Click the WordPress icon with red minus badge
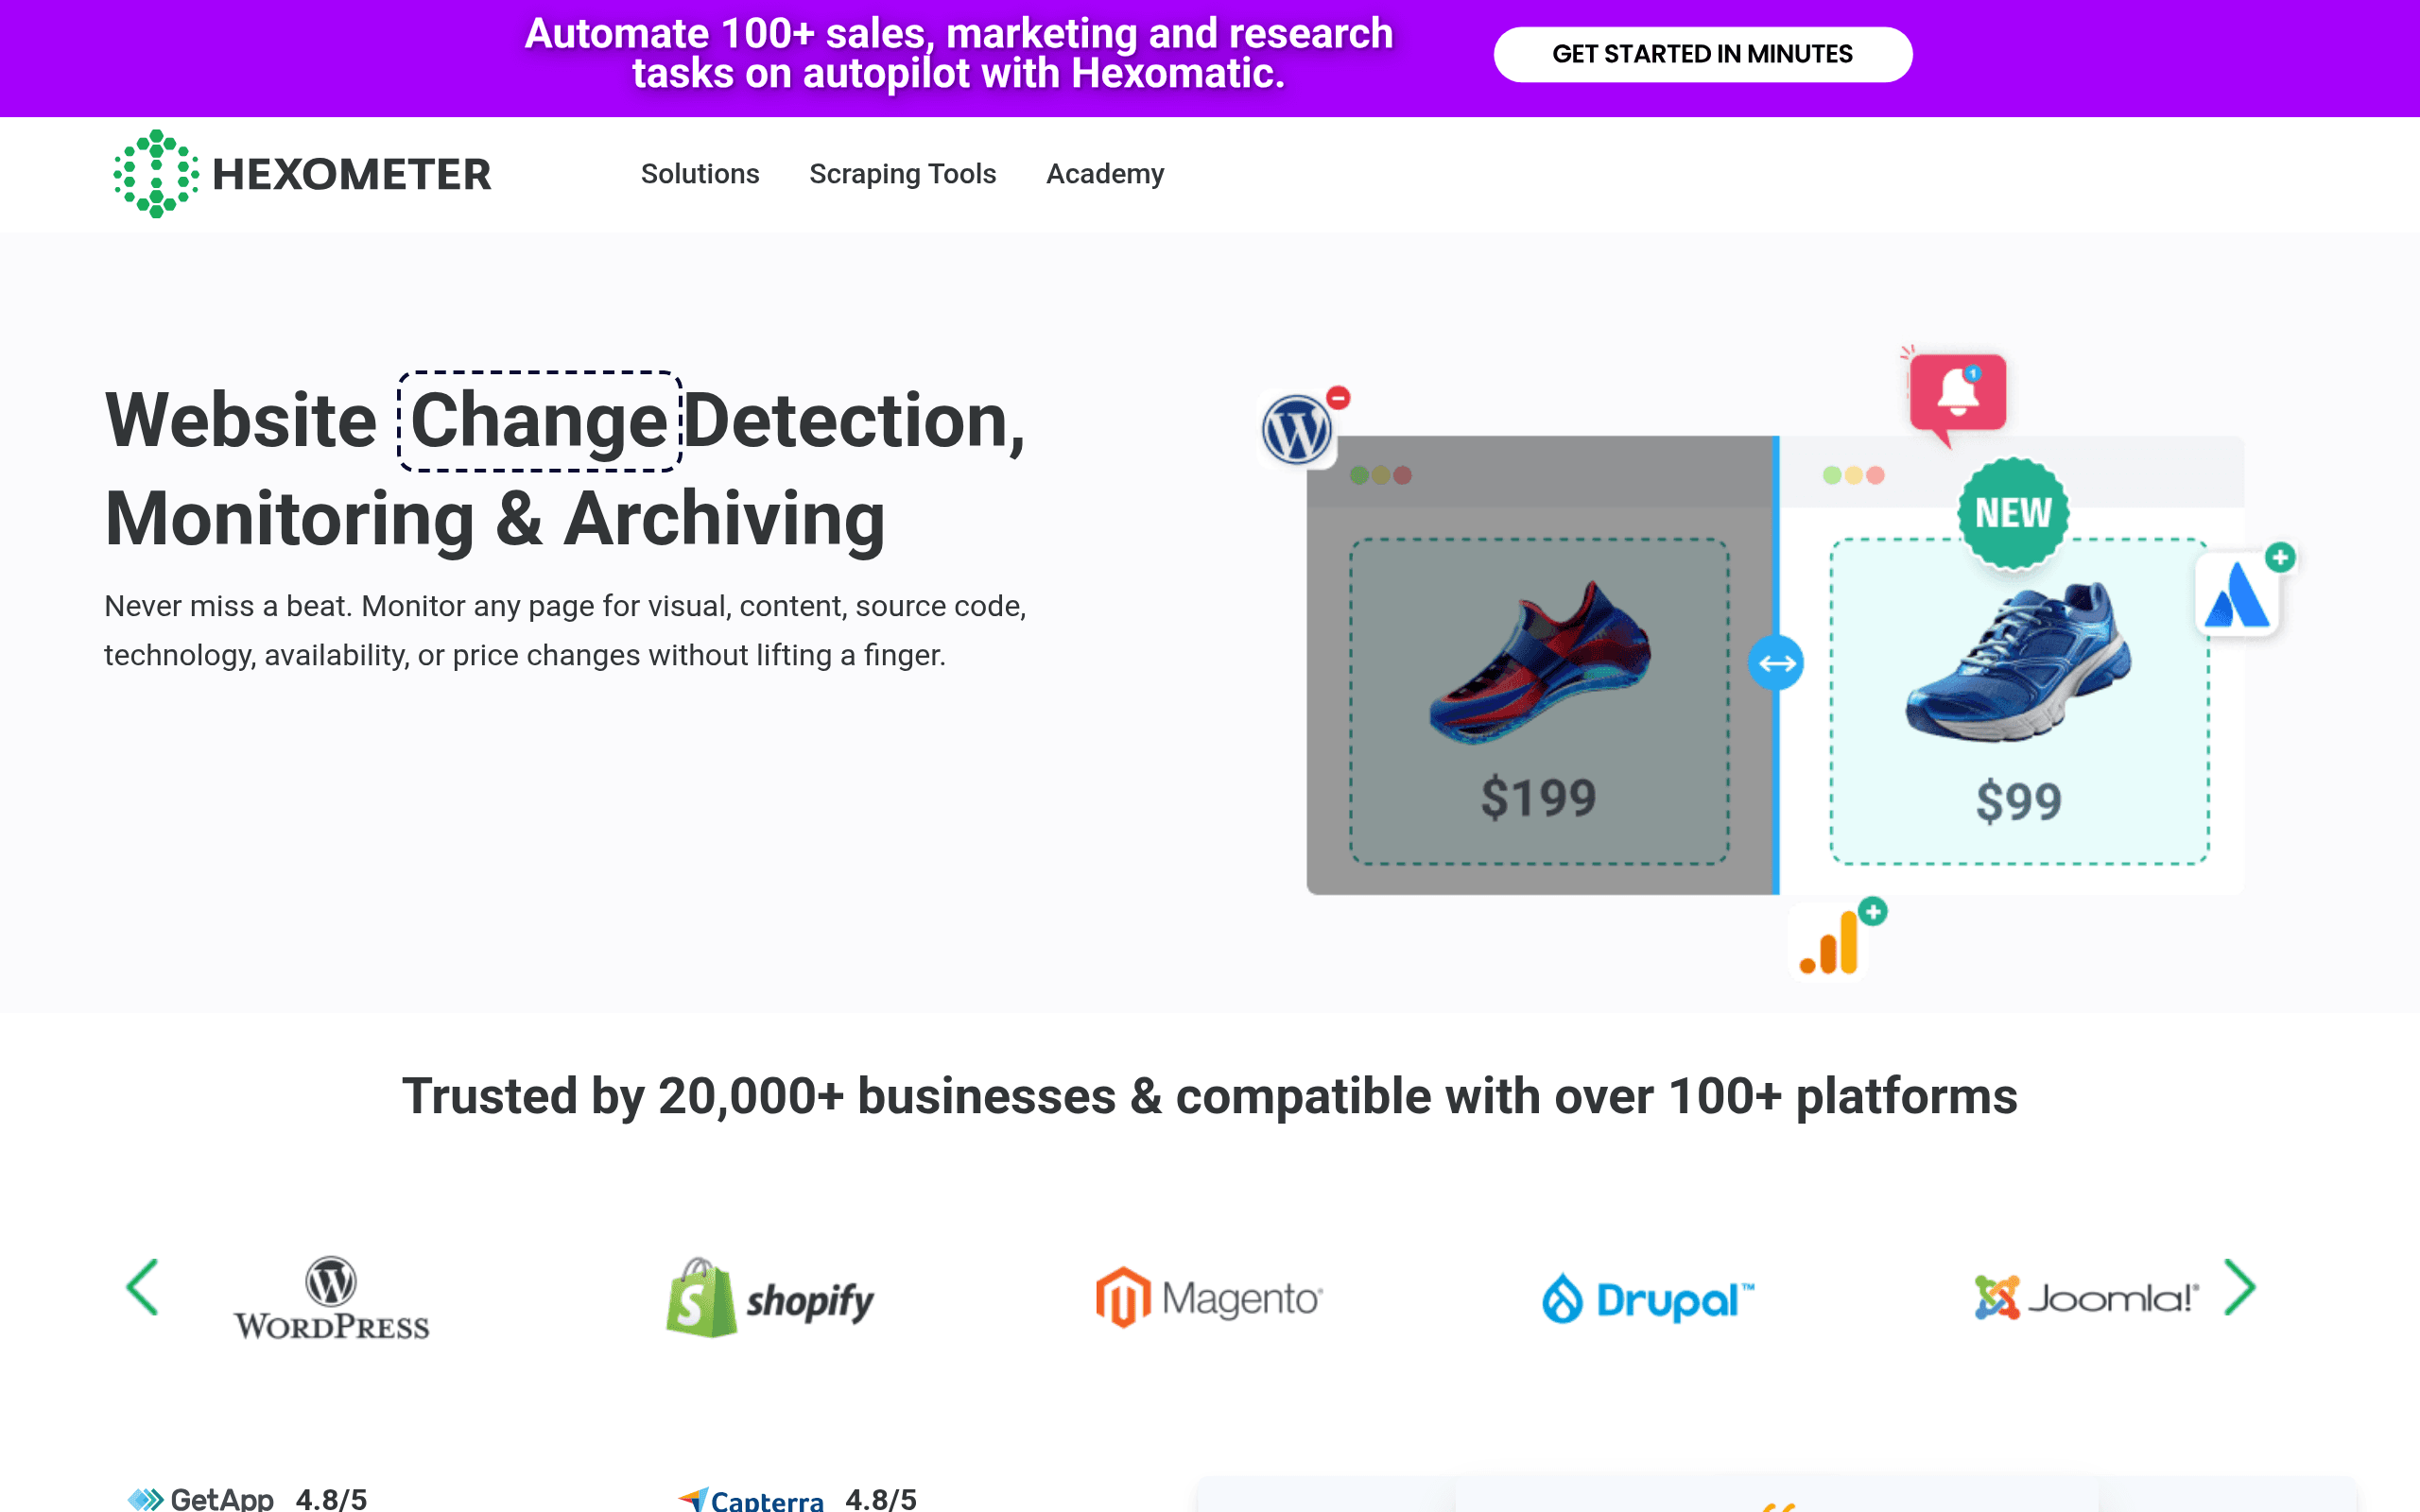 point(1298,429)
